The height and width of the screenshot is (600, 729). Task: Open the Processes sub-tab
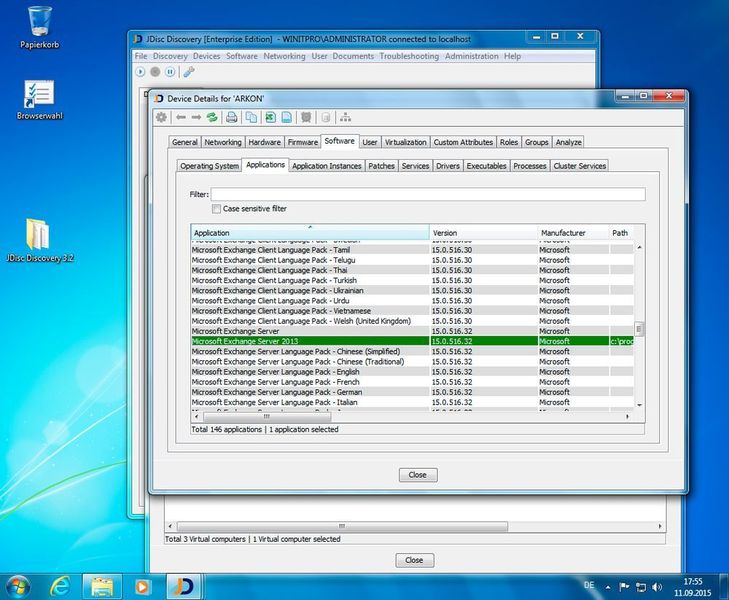[530, 166]
